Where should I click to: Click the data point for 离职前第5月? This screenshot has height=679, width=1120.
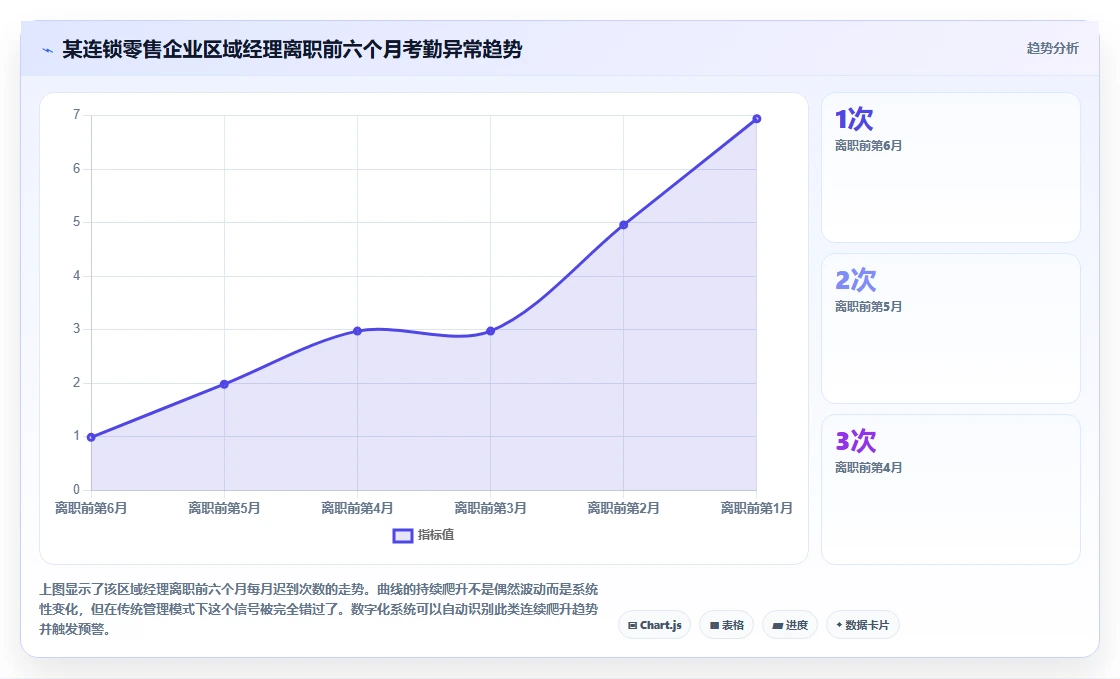point(224,384)
